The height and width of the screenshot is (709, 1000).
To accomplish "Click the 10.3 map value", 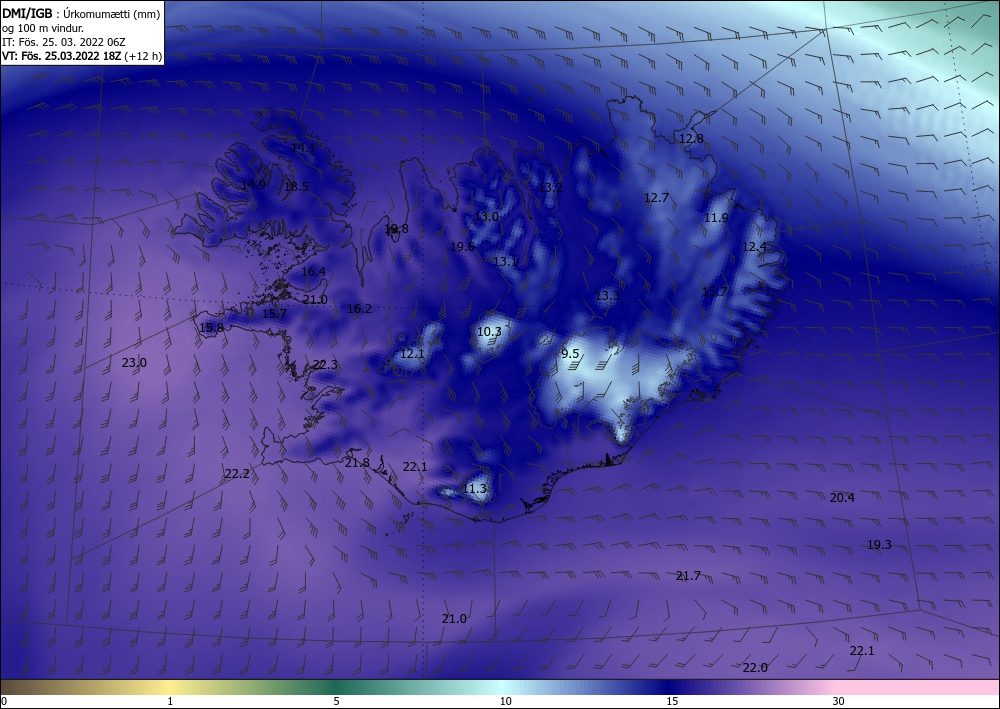I will click(x=489, y=332).
